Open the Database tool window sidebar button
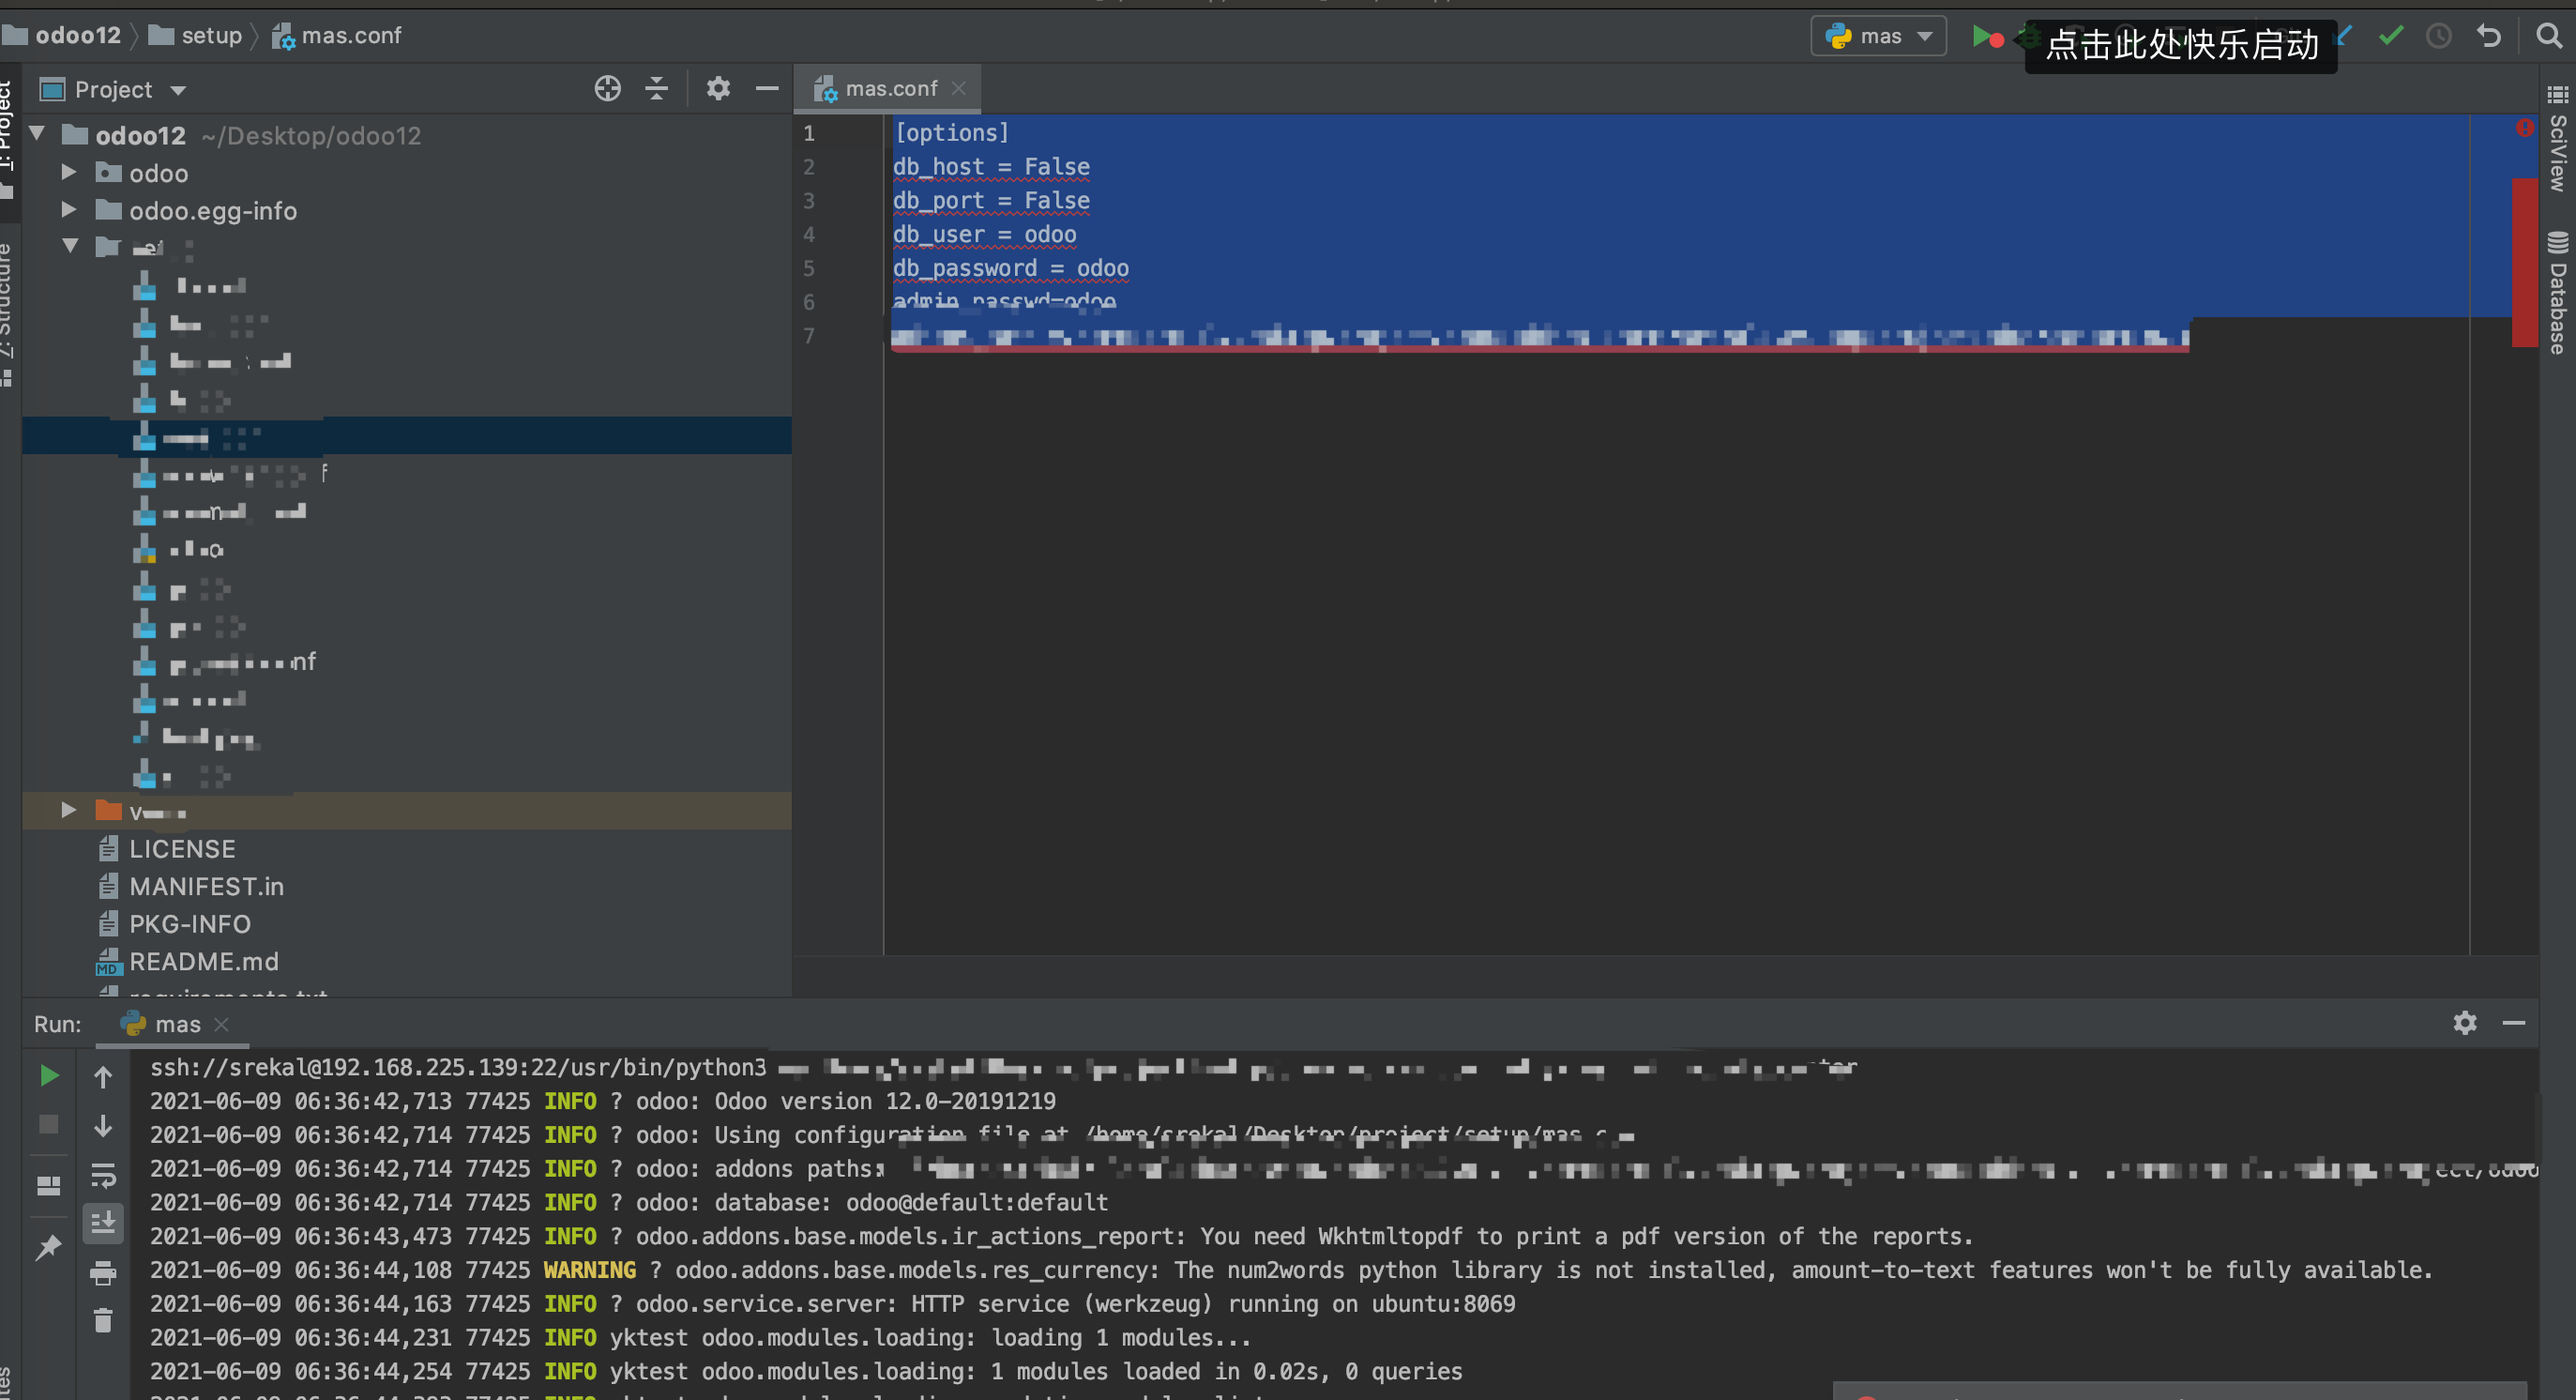 click(x=2557, y=295)
